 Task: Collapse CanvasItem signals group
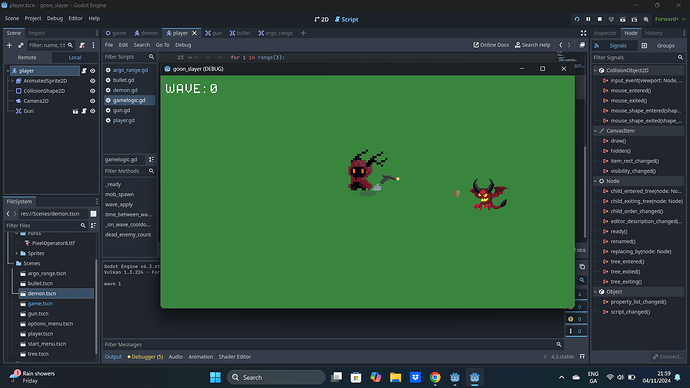pyautogui.click(x=595, y=131)
